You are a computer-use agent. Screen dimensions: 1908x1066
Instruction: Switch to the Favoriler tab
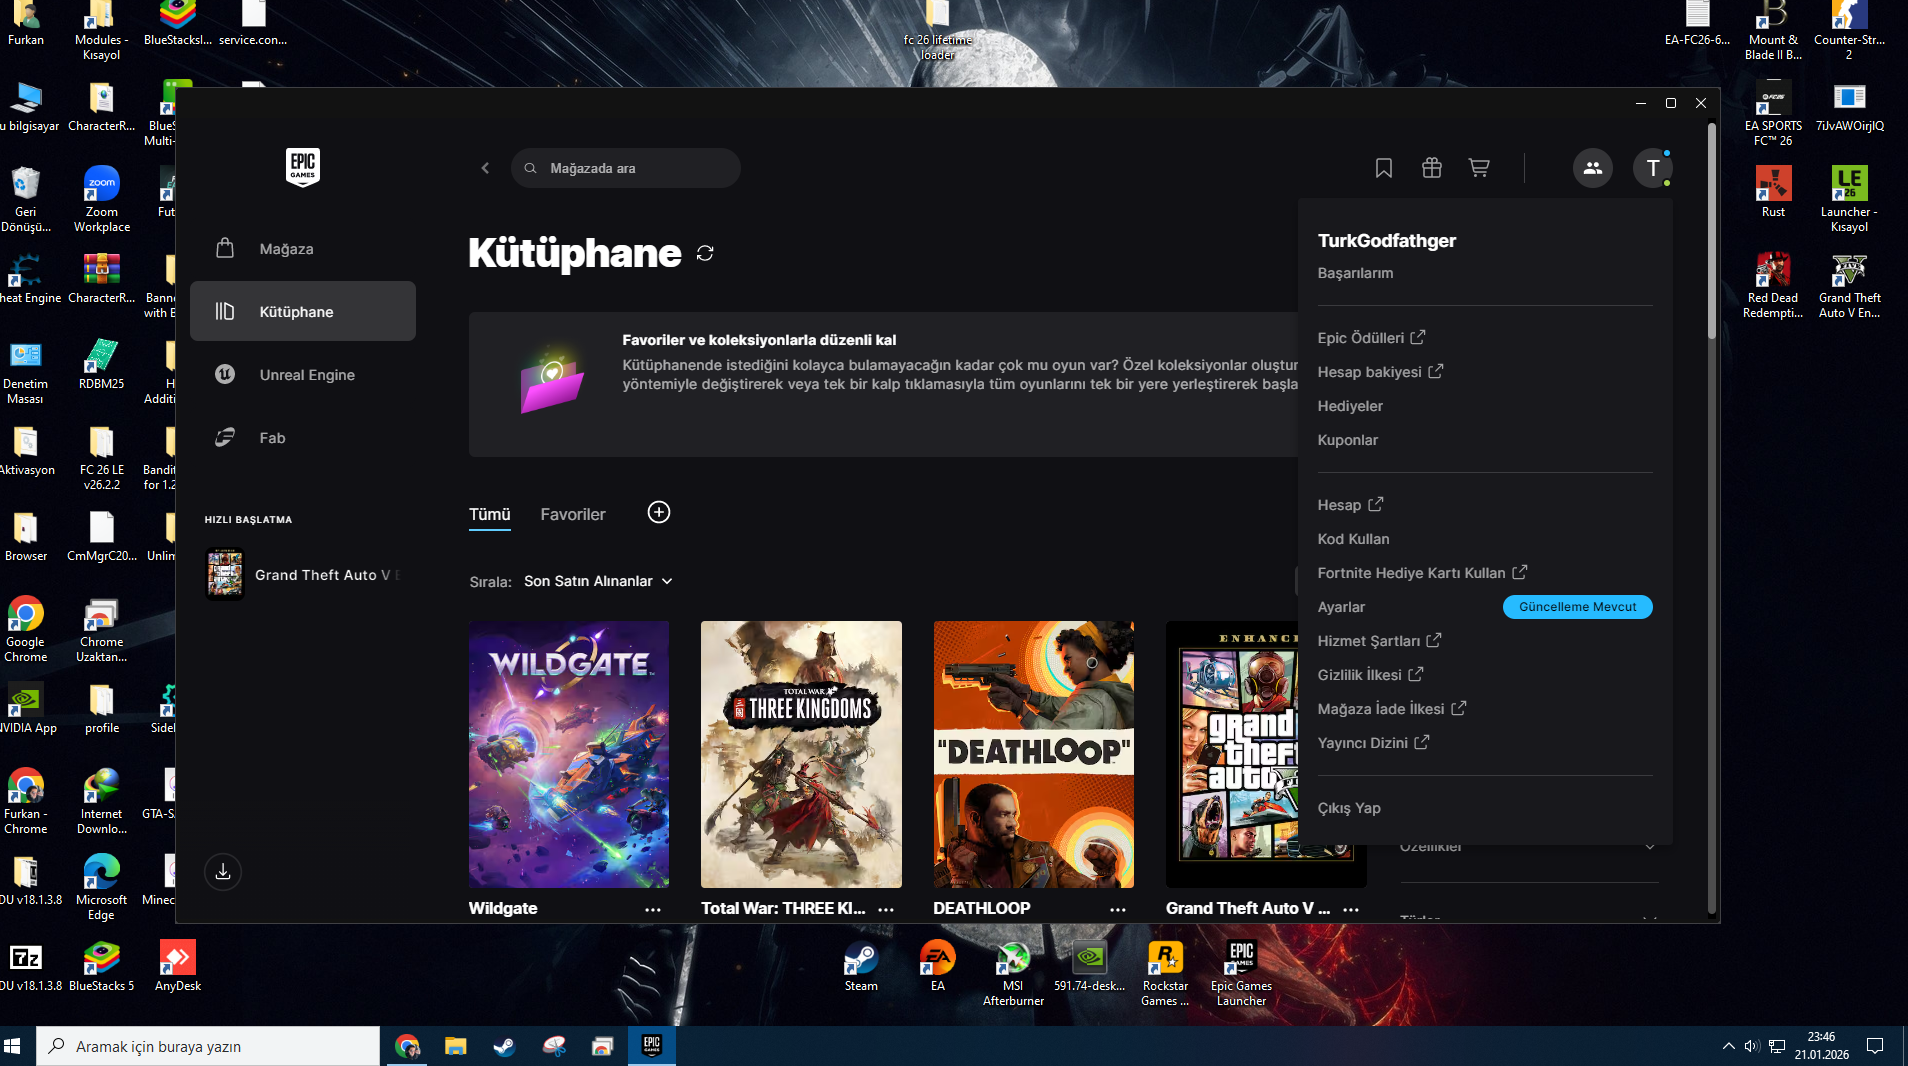tap(573, 515)
